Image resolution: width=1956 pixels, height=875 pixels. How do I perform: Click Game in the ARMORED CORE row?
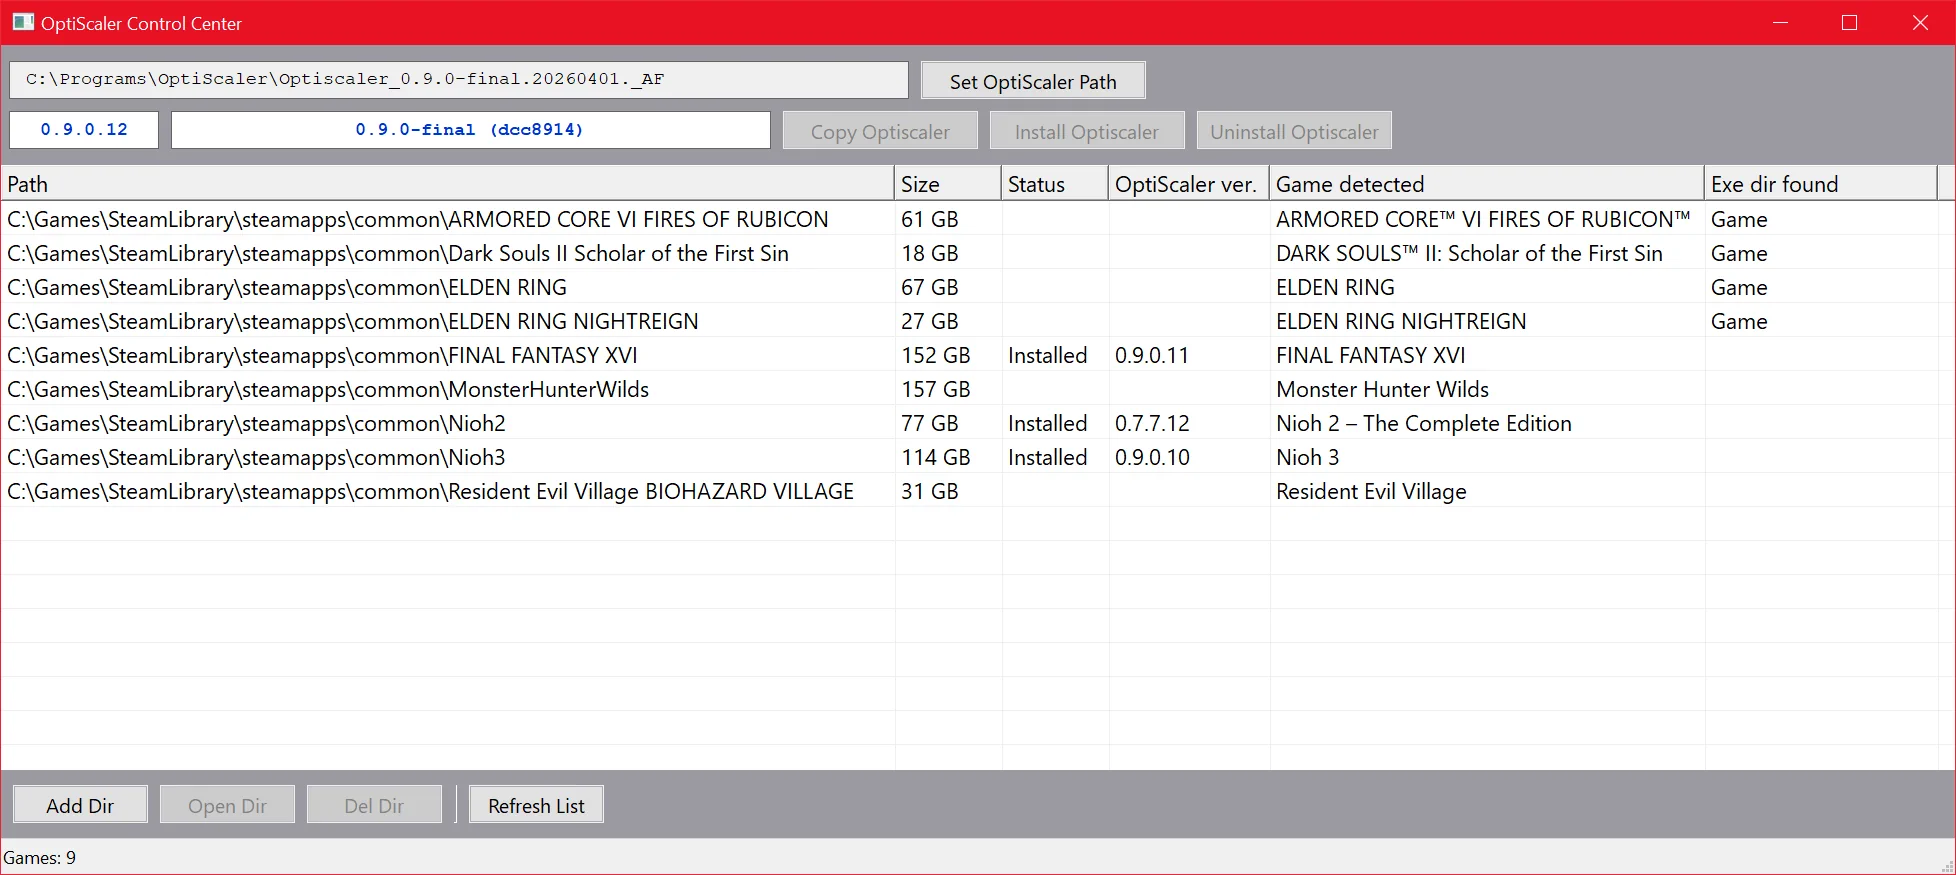pos(1739,219)
